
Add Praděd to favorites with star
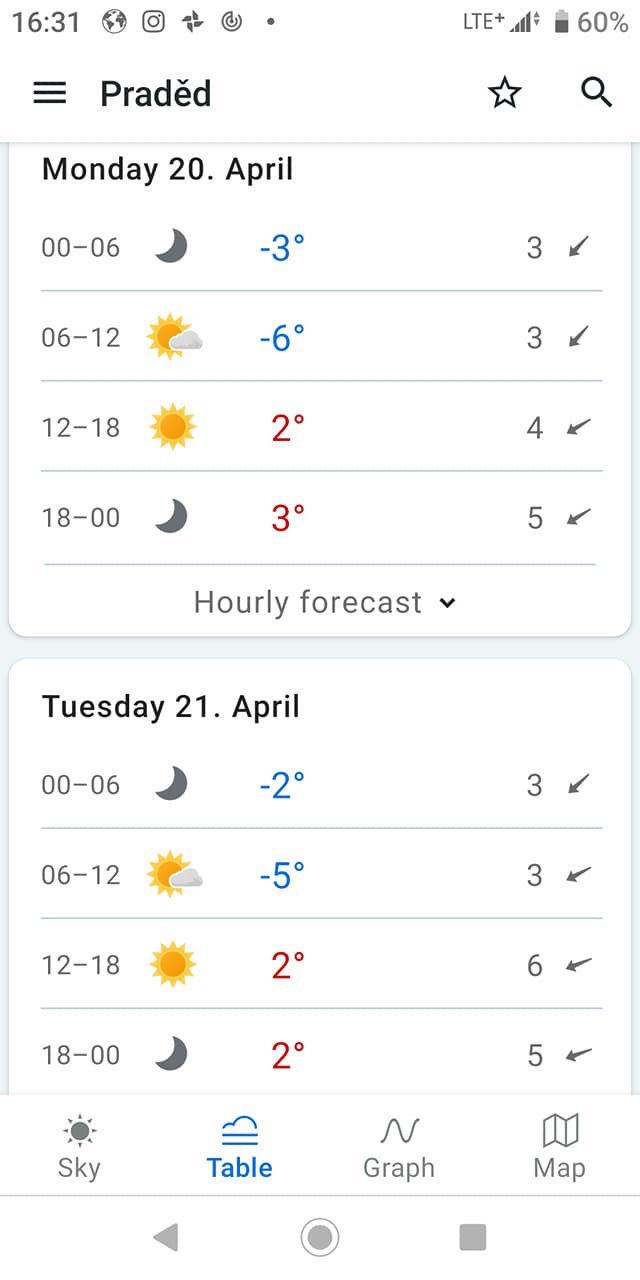pyautogui.click(x=505, y=93)
